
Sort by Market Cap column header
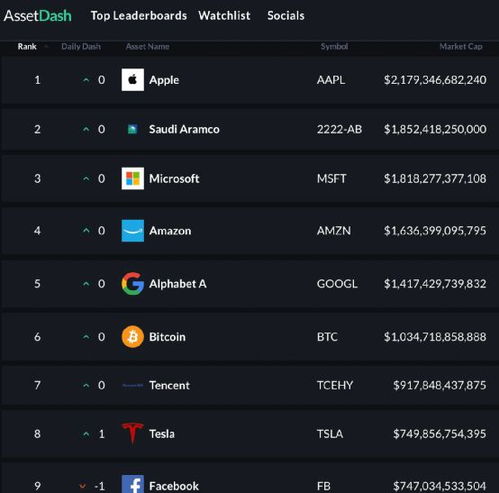(x=461, y=47)
